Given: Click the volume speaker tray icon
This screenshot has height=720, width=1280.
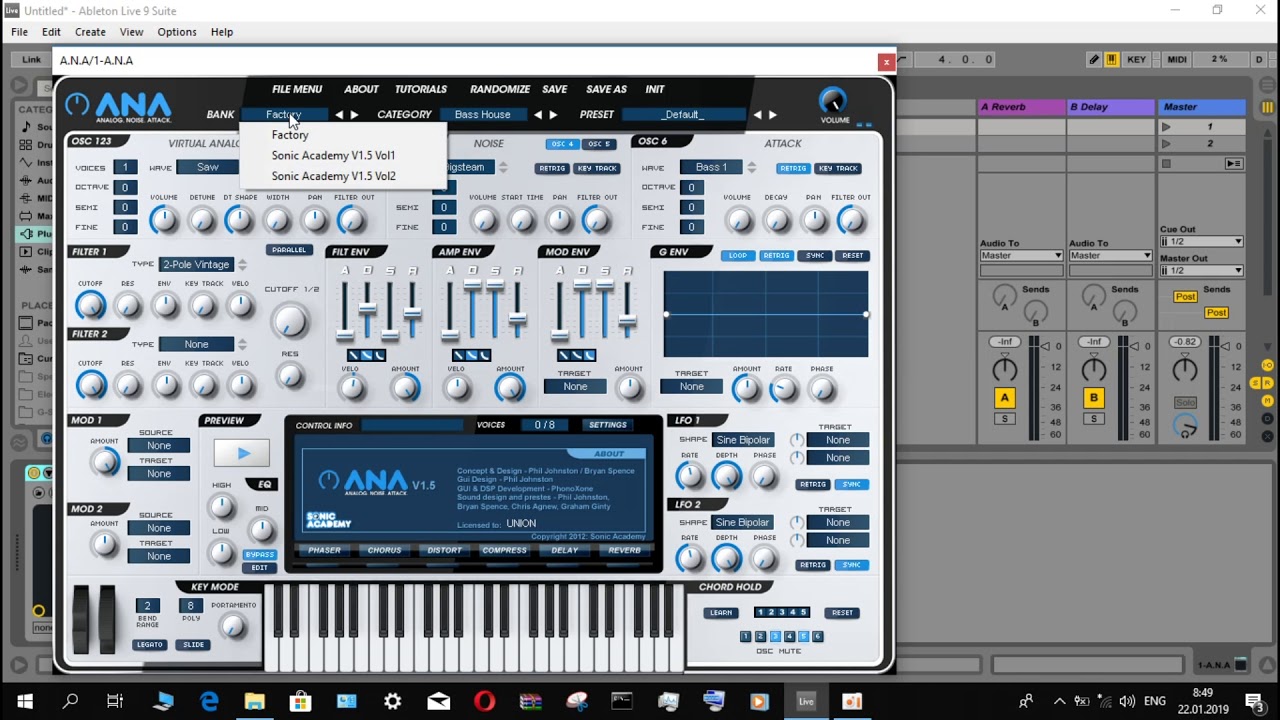Looking at the screenshot, I should click(x=1127, y=701).
